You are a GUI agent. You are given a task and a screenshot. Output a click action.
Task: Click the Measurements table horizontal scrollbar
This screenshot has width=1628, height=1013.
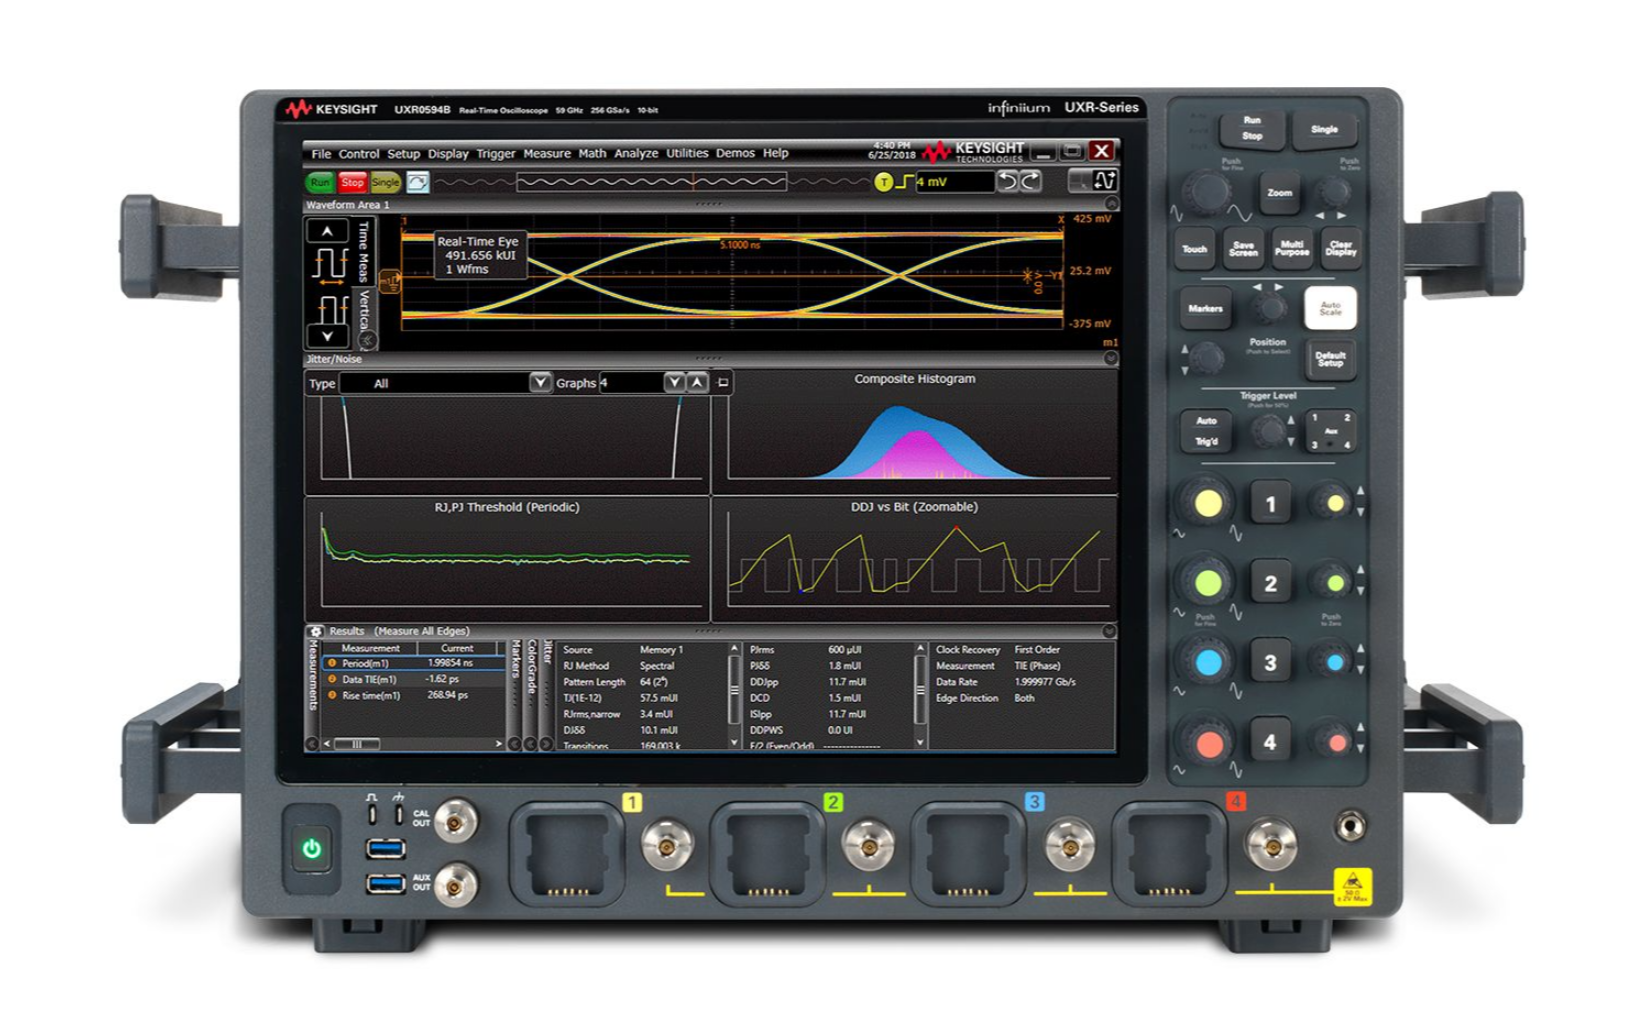point(356,744)
